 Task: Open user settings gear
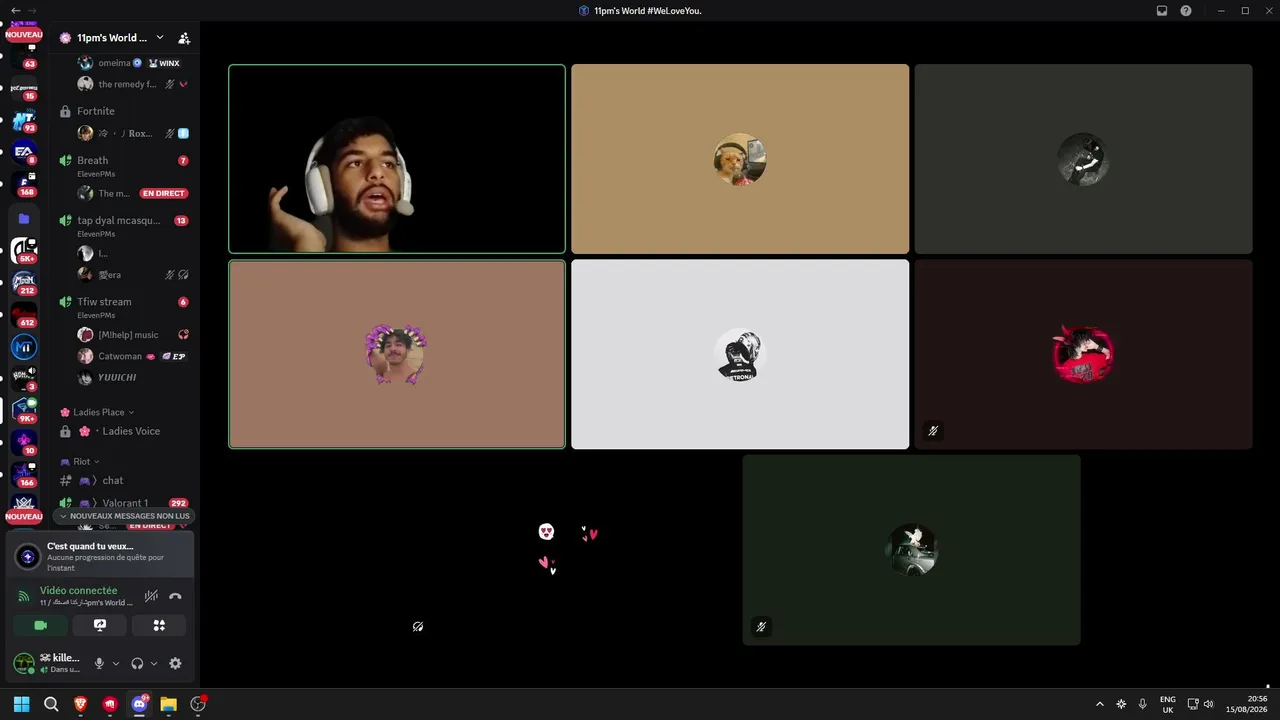pos(175,663)
